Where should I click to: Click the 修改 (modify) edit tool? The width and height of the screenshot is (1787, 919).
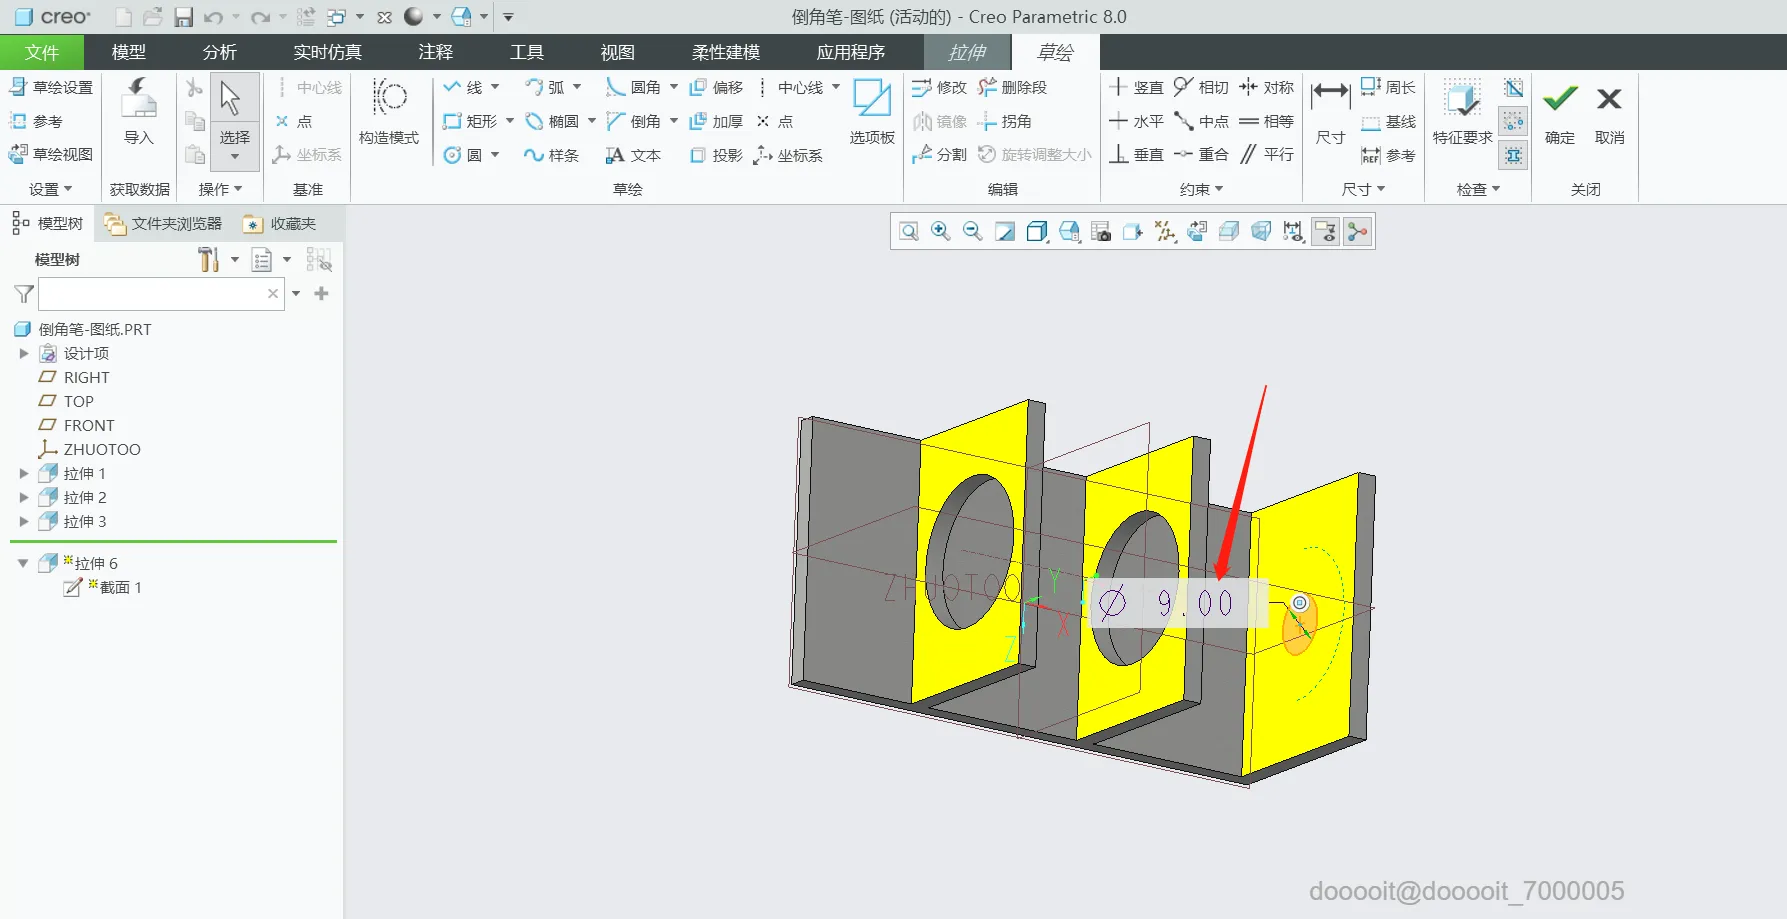pyautogui.click(x=940, y=88)
